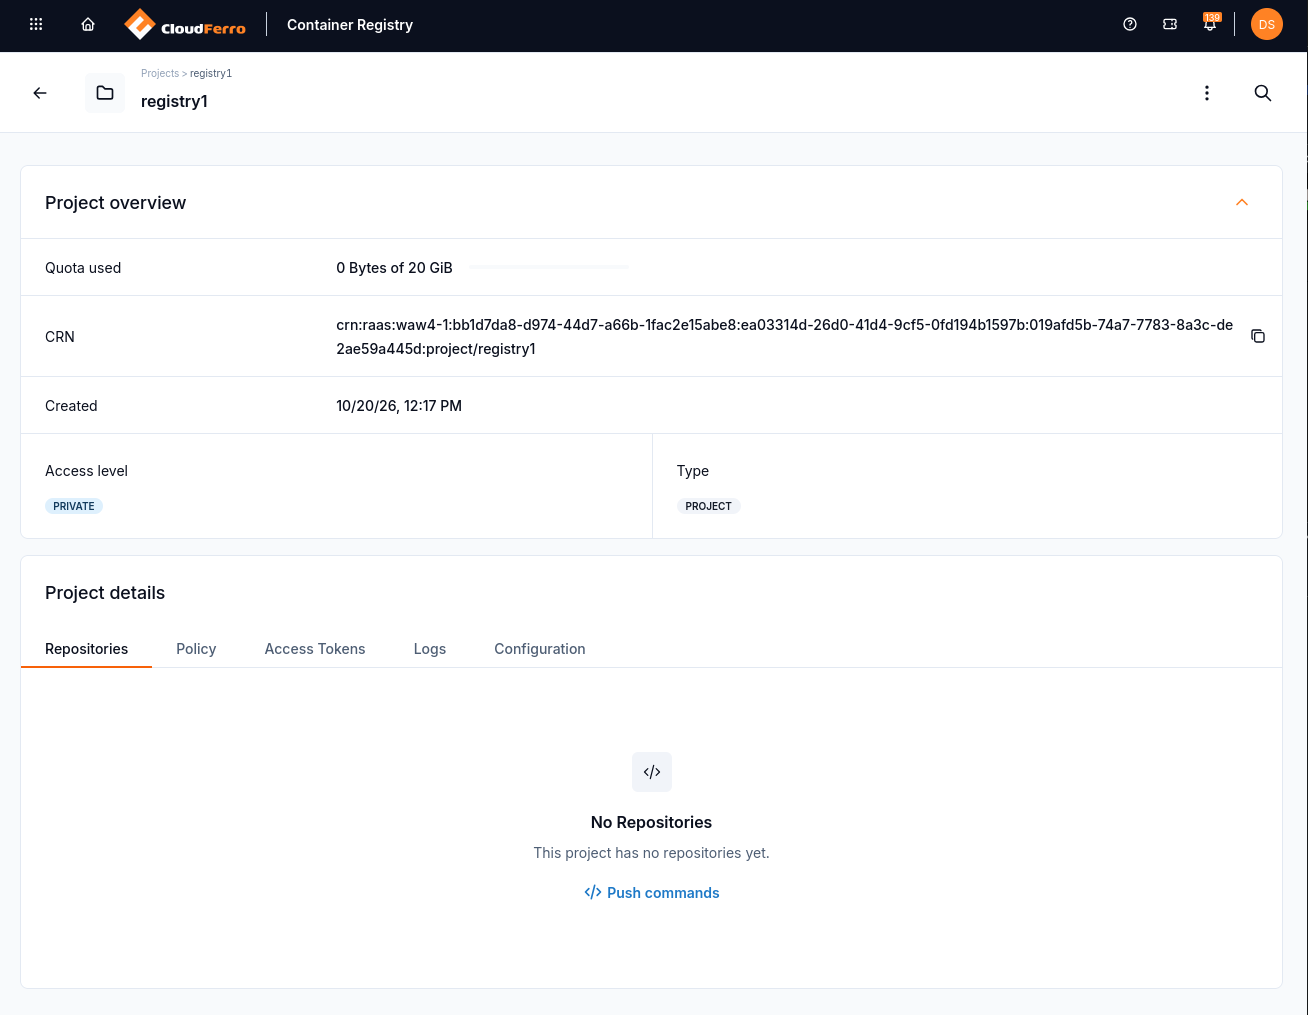Click the 'Quota used' label

[83, 268]
